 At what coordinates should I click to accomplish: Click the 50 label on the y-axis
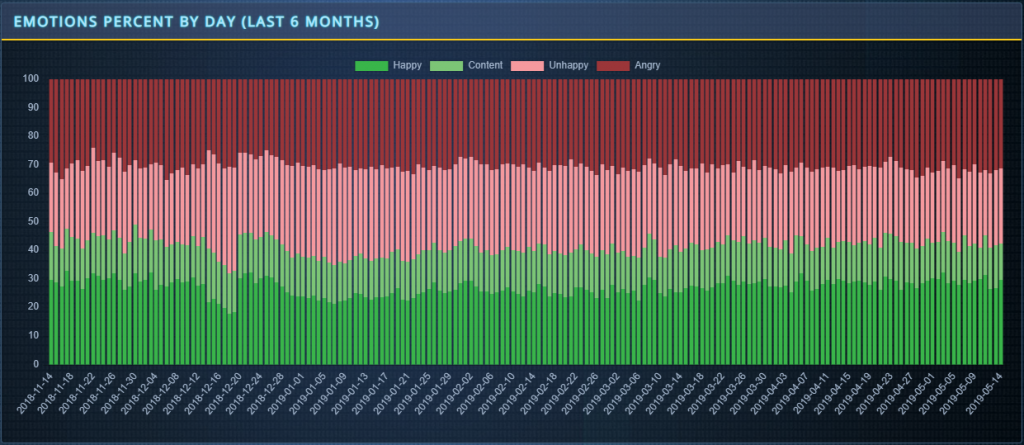(33, 221)
